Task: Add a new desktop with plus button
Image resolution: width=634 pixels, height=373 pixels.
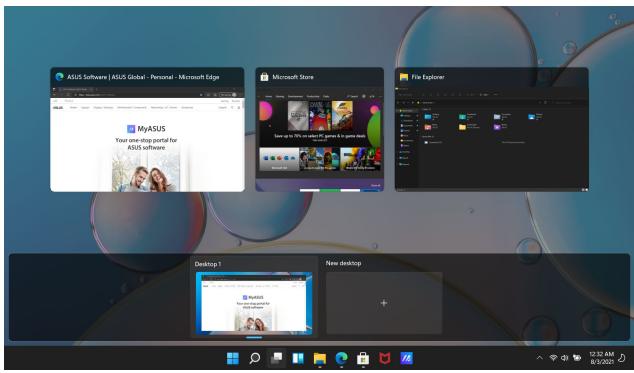Action: tap(384, 303)
